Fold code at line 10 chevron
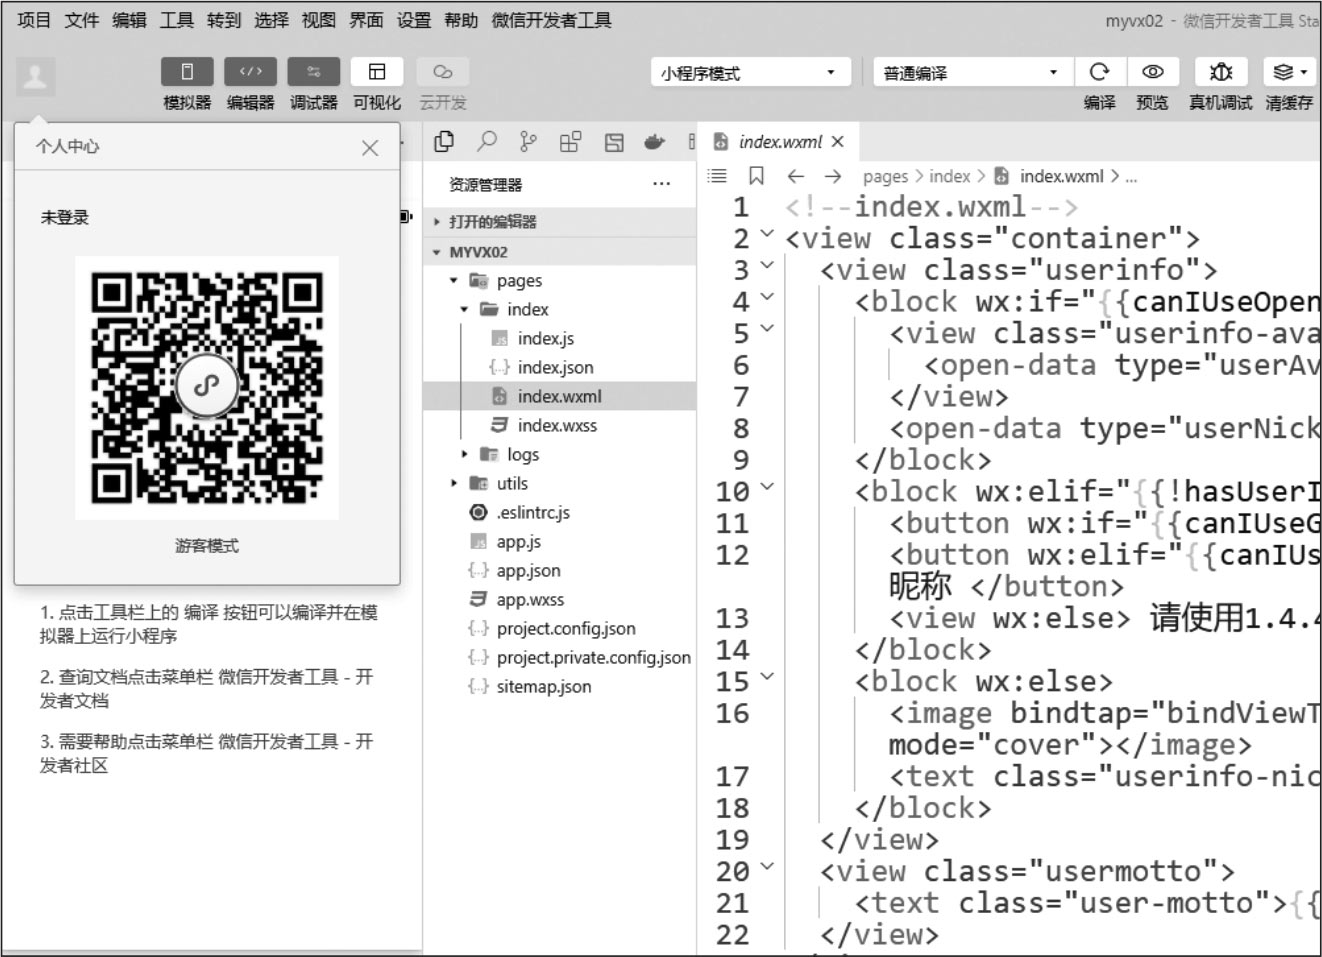1322x957 pixels. point(767,488)
